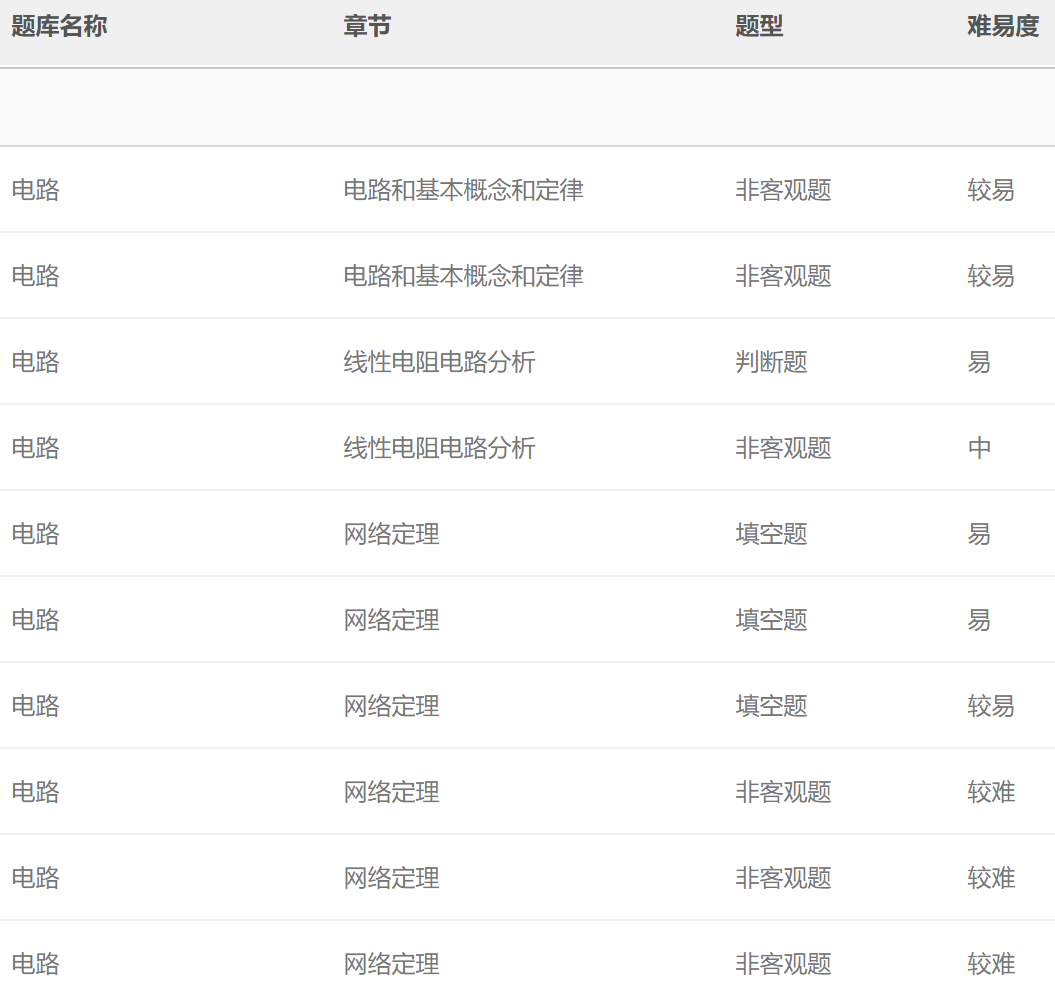Click 填空题 in the 较易 difficulty row
The image size is (1055, 1000).
771,706
